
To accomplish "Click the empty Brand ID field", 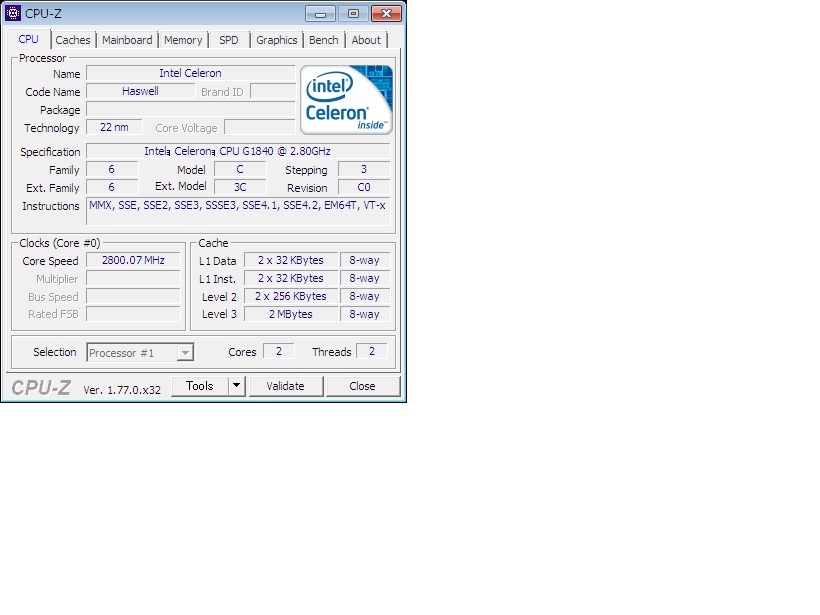I will [x=273, y=91].
